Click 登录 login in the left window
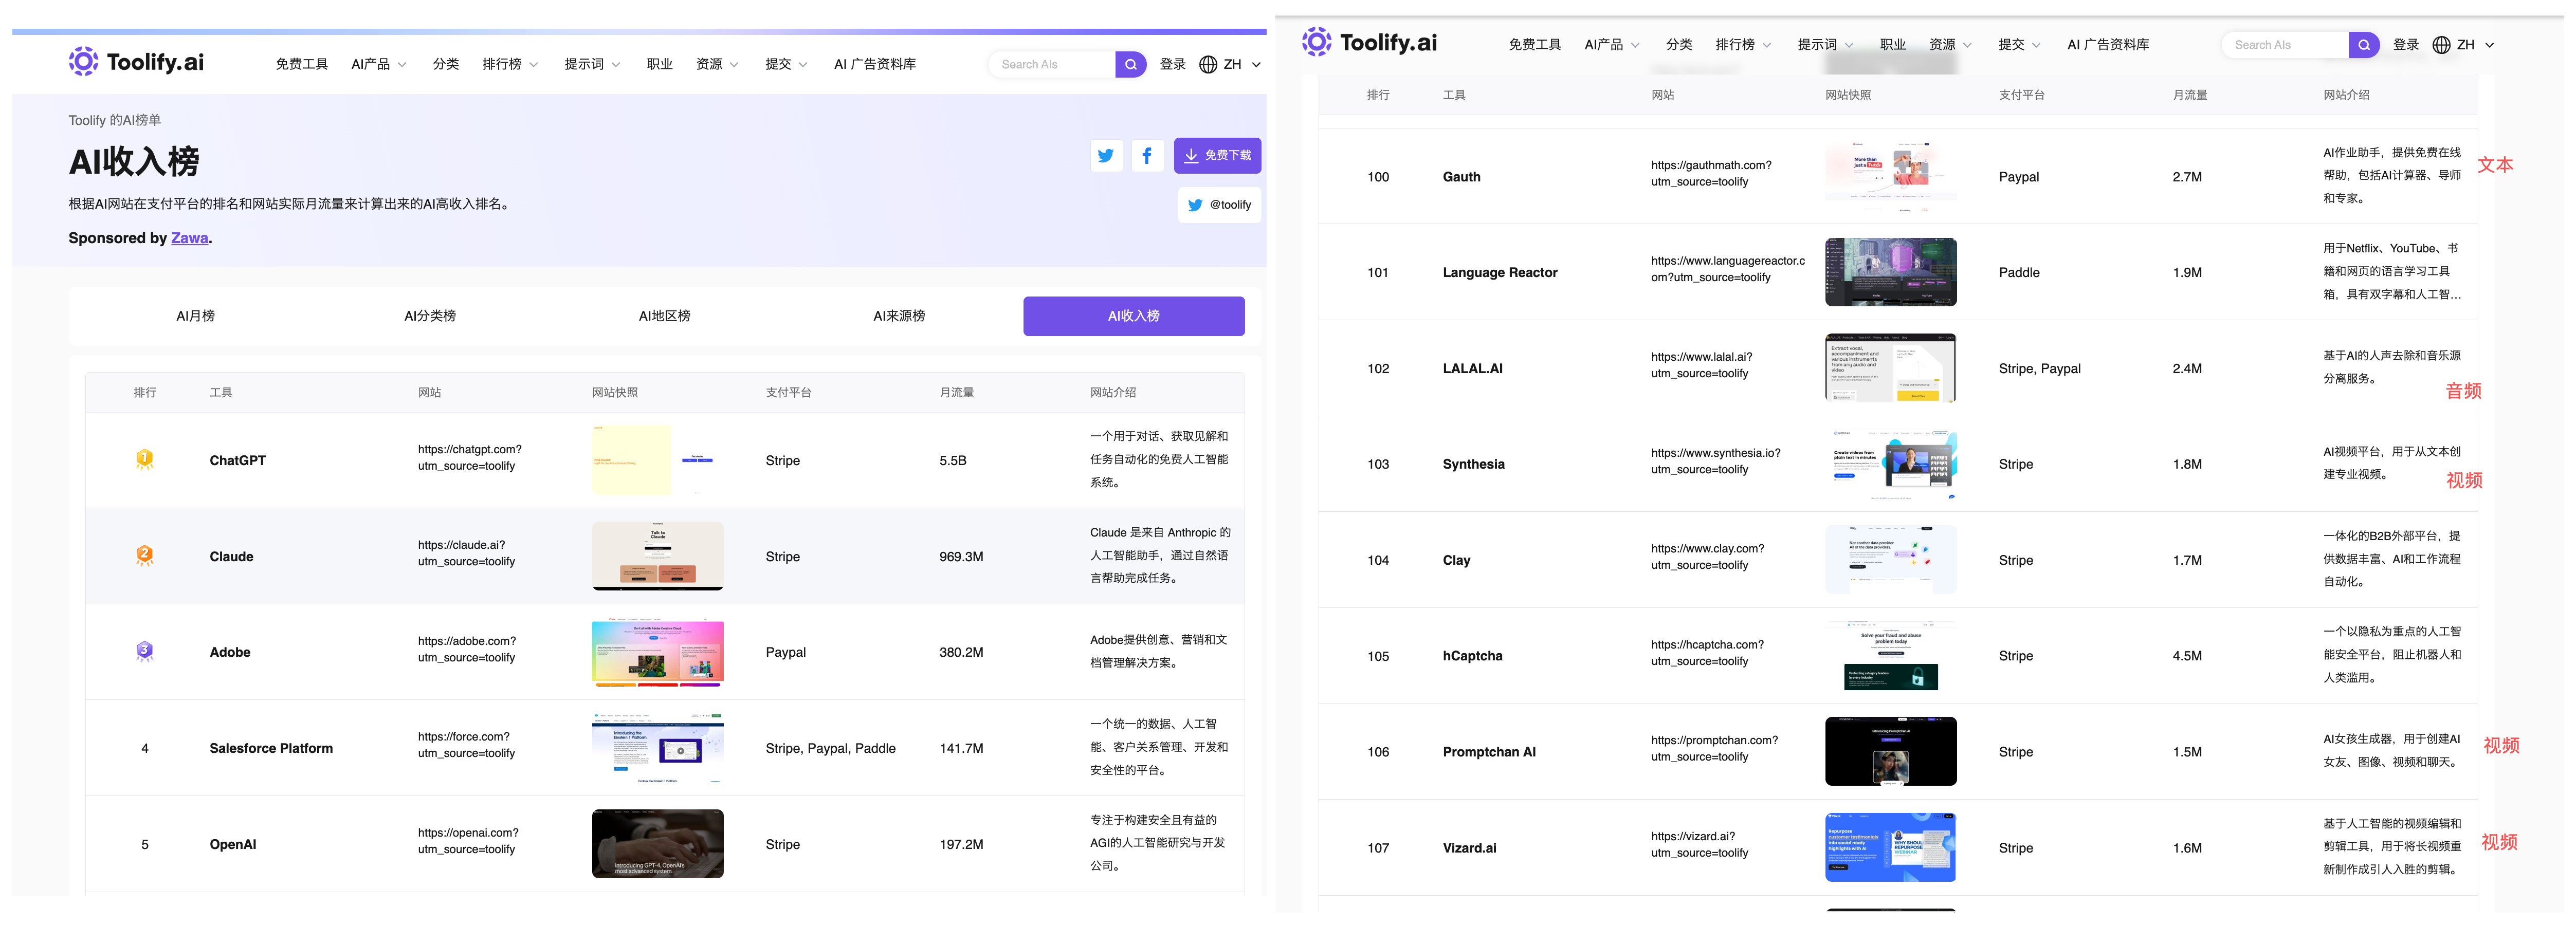Screen dimensions: 2576x925 pos(1172,64)
